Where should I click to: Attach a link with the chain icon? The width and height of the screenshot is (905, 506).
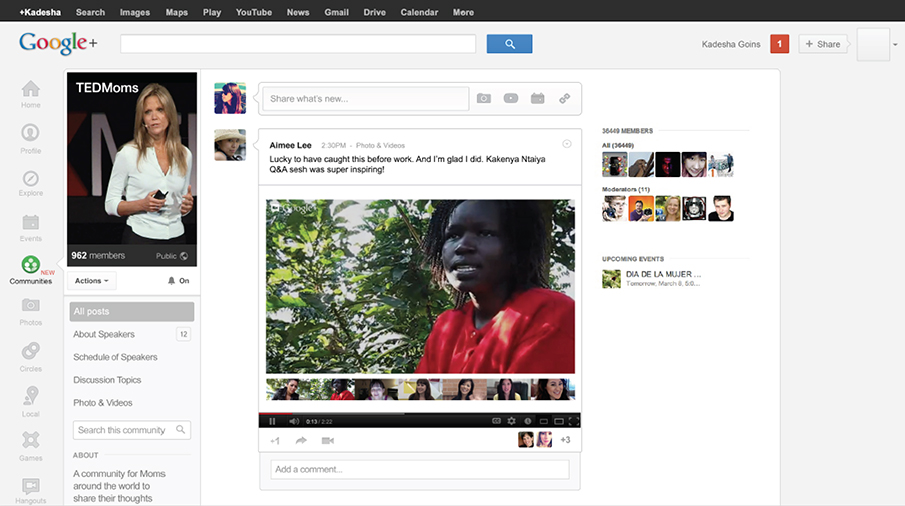tap(564, 99)
